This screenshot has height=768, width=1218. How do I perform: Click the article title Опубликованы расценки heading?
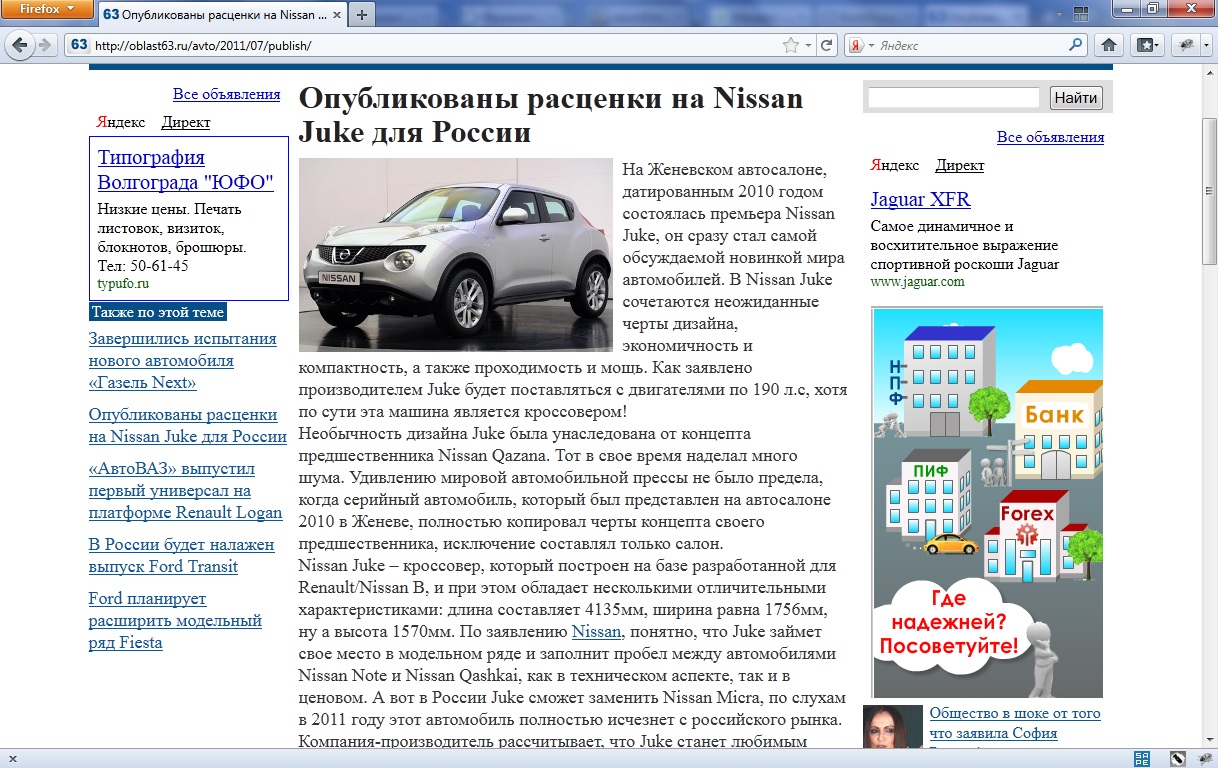(551, 116)
